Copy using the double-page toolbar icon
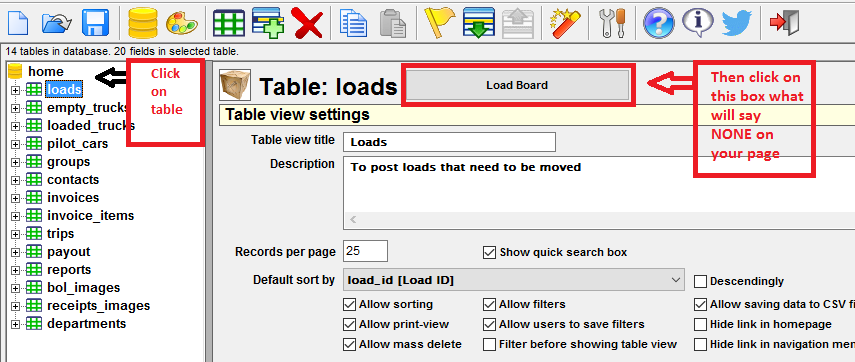The width and height of the screenshot is (855, 362). [353, 23]
